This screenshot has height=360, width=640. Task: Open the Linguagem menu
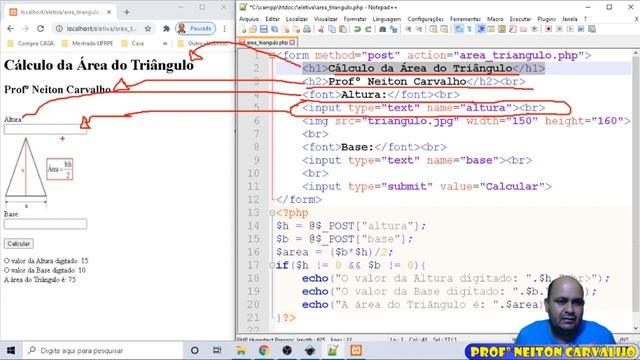387,19
